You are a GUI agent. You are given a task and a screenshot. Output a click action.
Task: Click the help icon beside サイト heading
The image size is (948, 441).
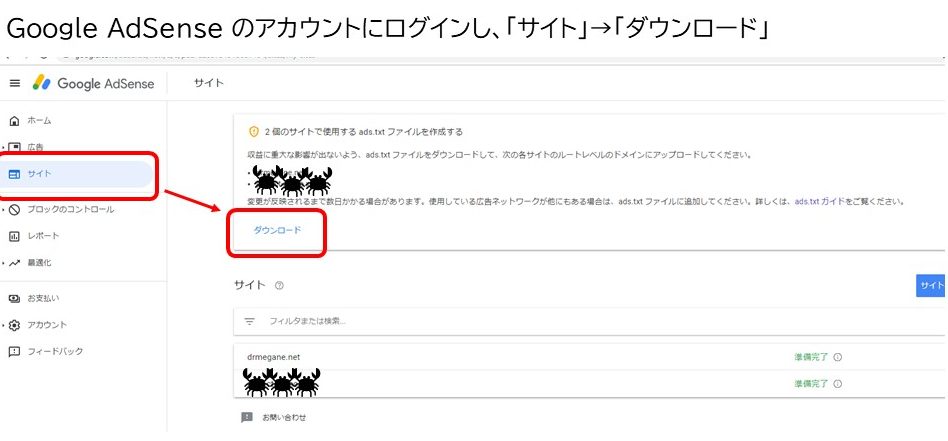279,286
